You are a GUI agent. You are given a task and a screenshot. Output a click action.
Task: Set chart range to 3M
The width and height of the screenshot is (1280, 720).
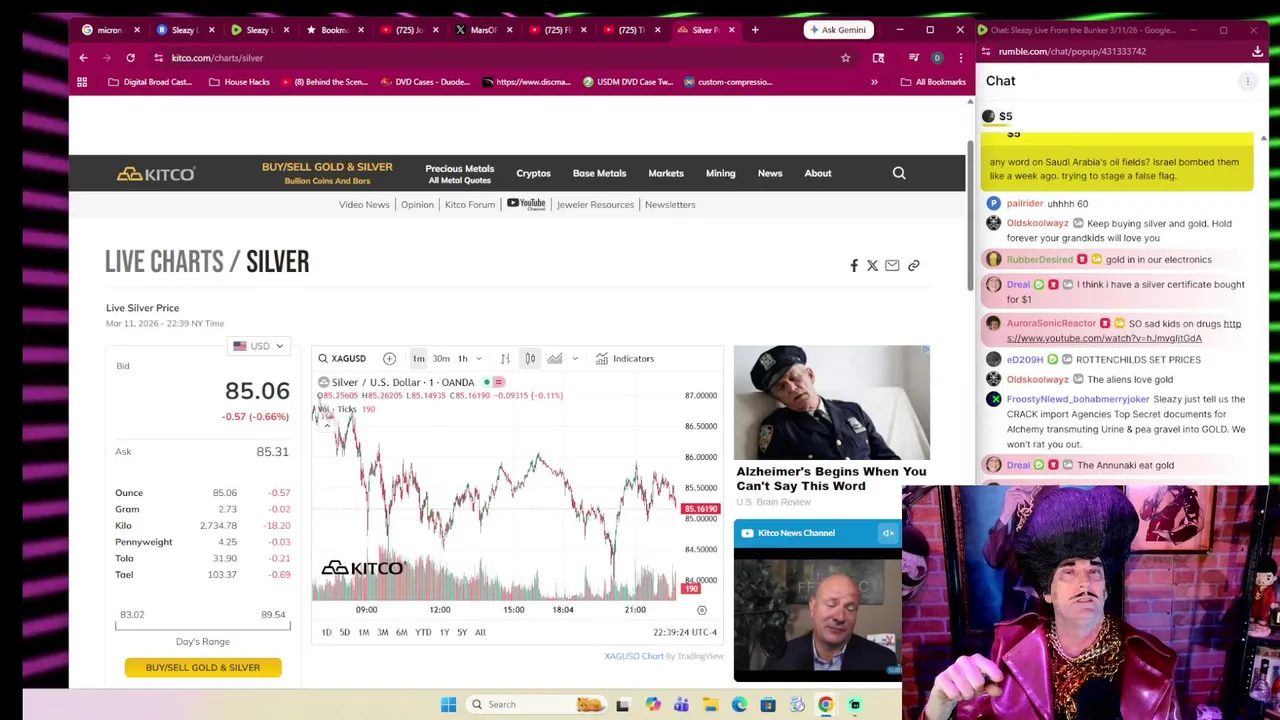click(382, 632)
